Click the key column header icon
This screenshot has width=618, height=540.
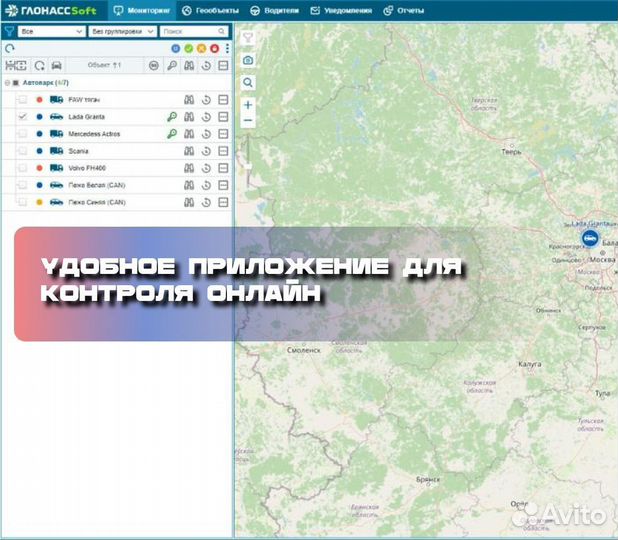(172, 65)
